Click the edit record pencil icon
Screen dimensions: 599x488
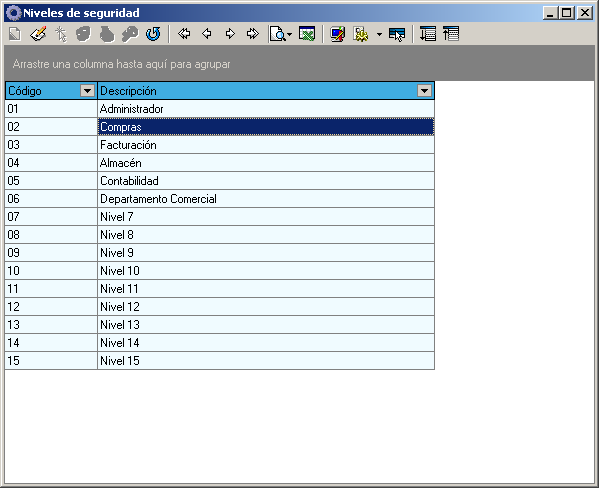point(38,34)
